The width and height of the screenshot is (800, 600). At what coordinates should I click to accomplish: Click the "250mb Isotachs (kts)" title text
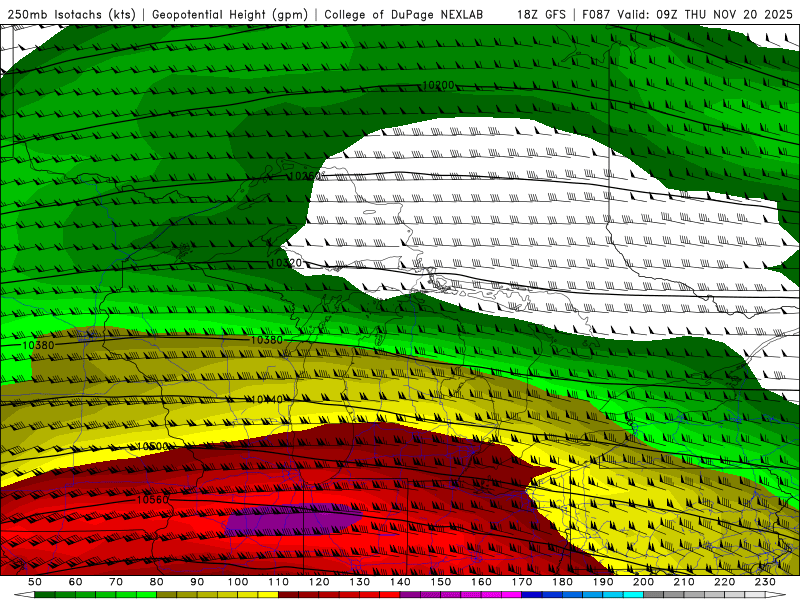[72, 14]
